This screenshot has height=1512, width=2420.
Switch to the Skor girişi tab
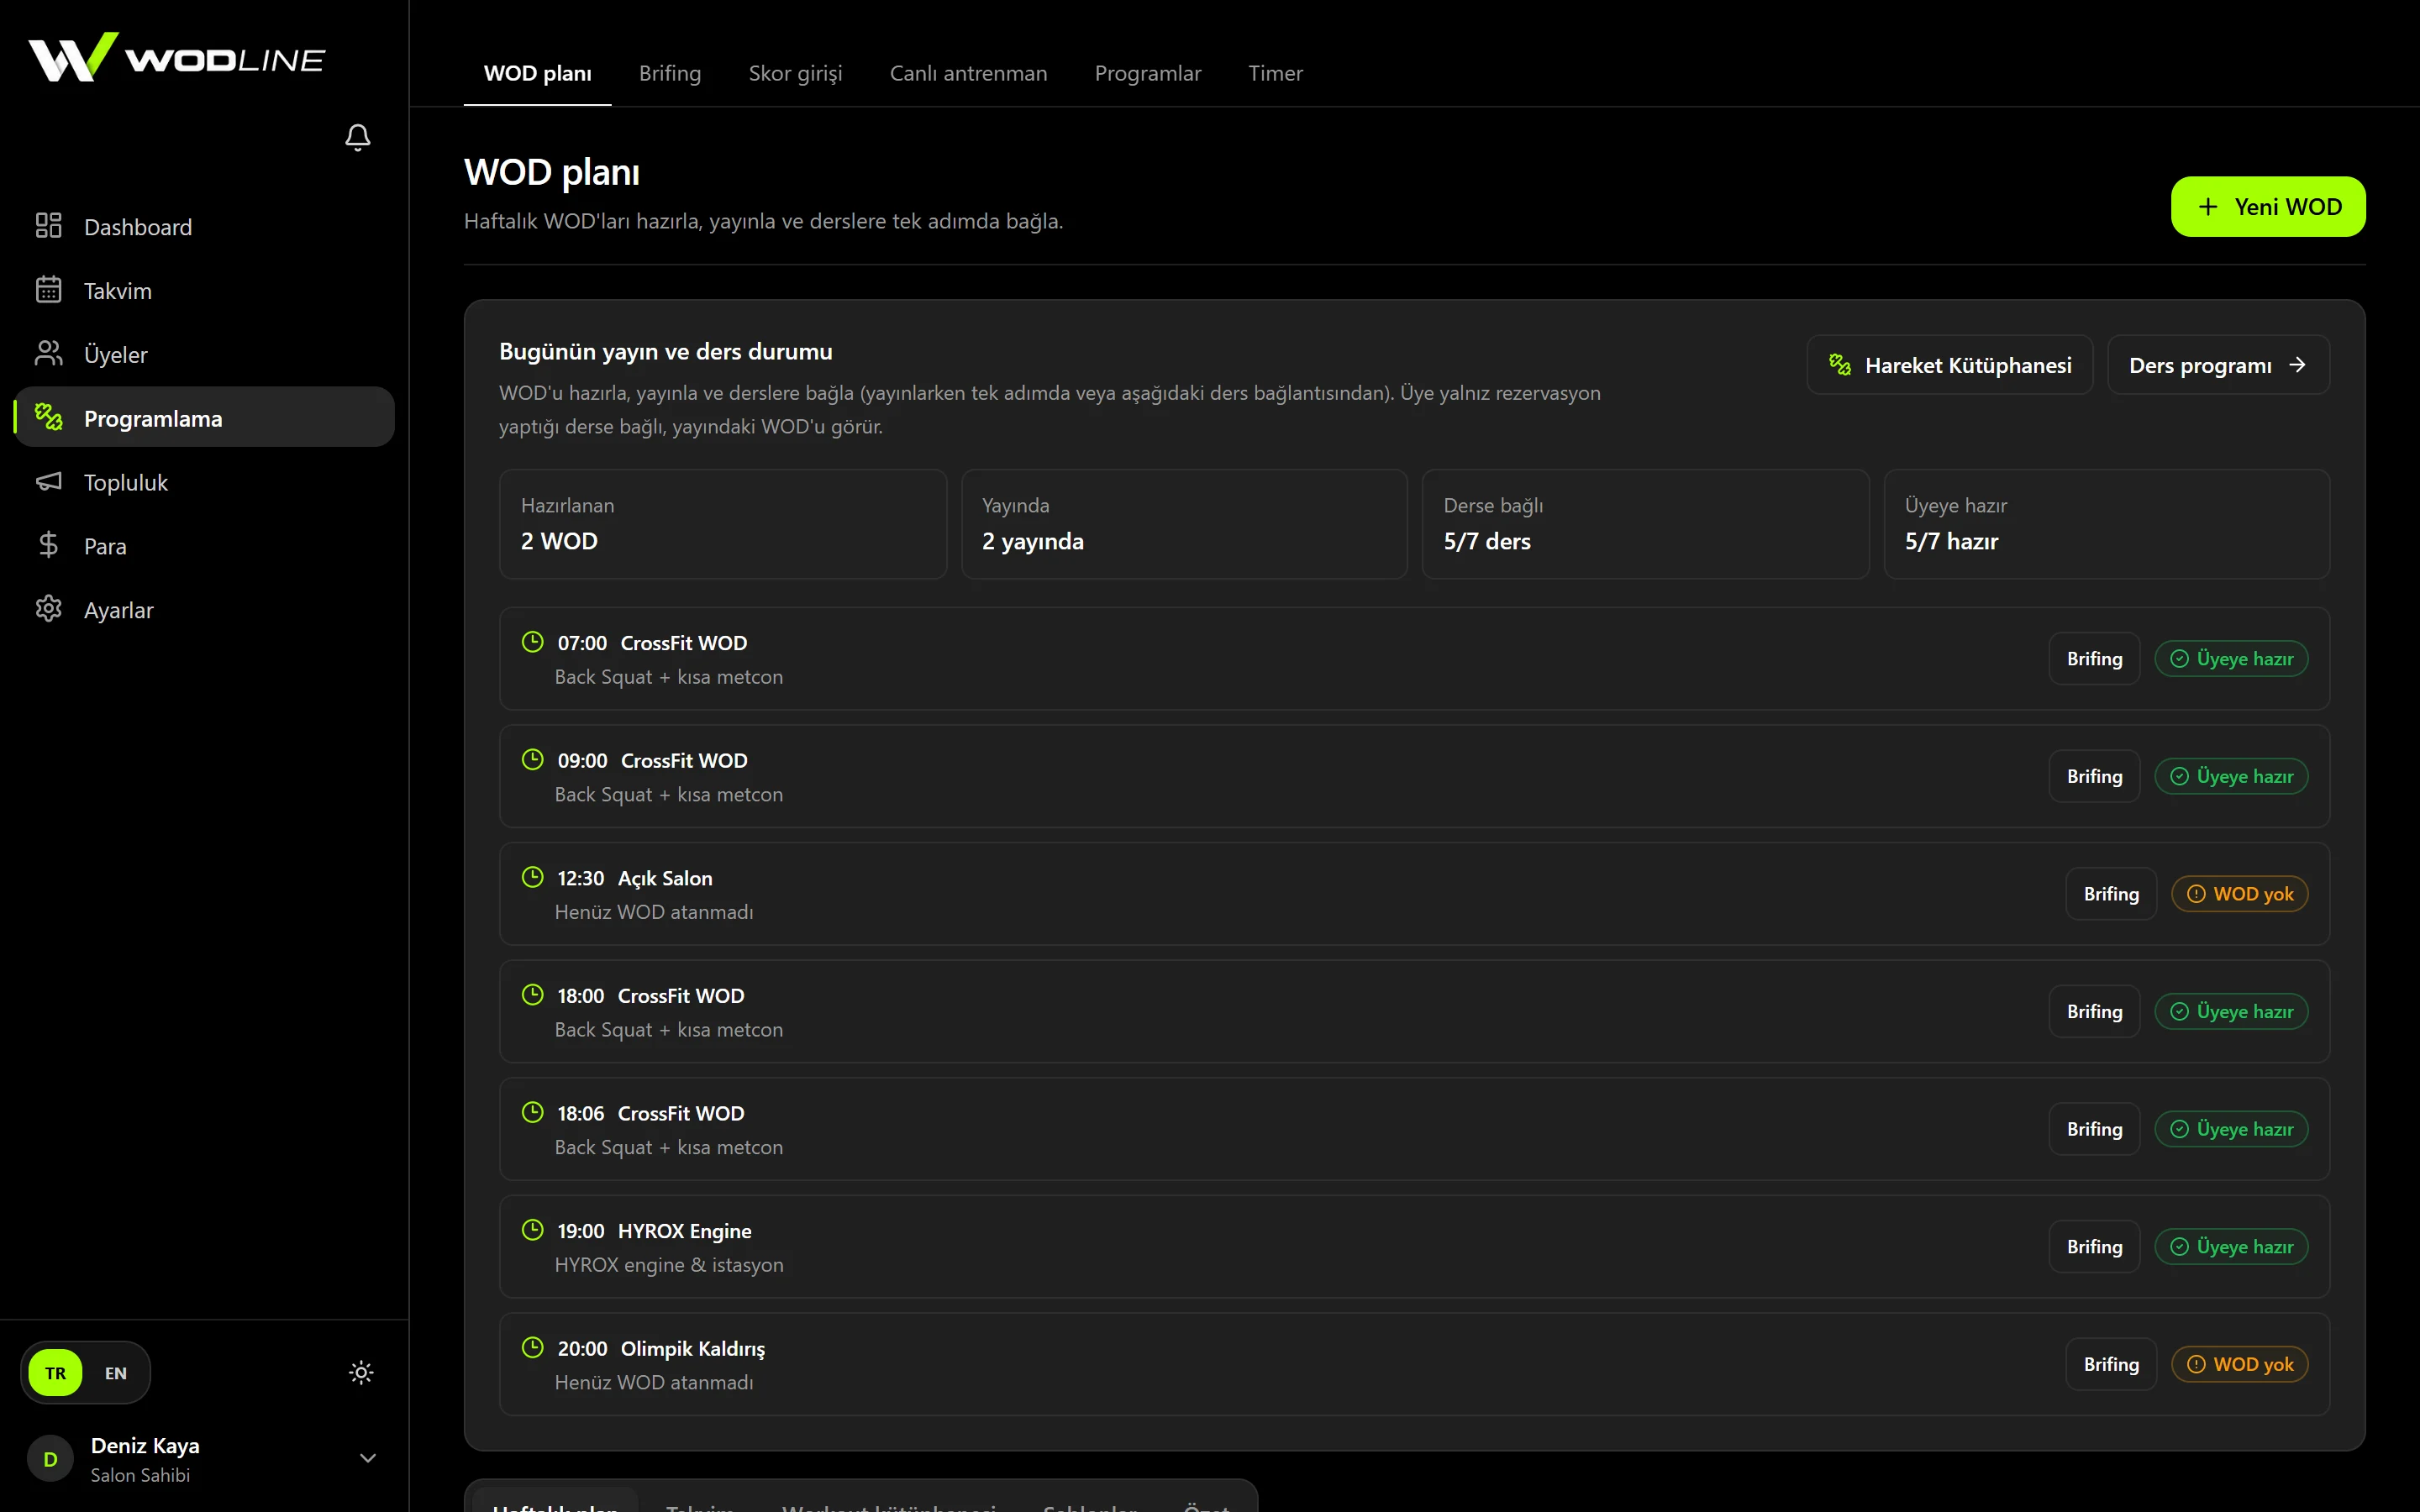(795, 73)
